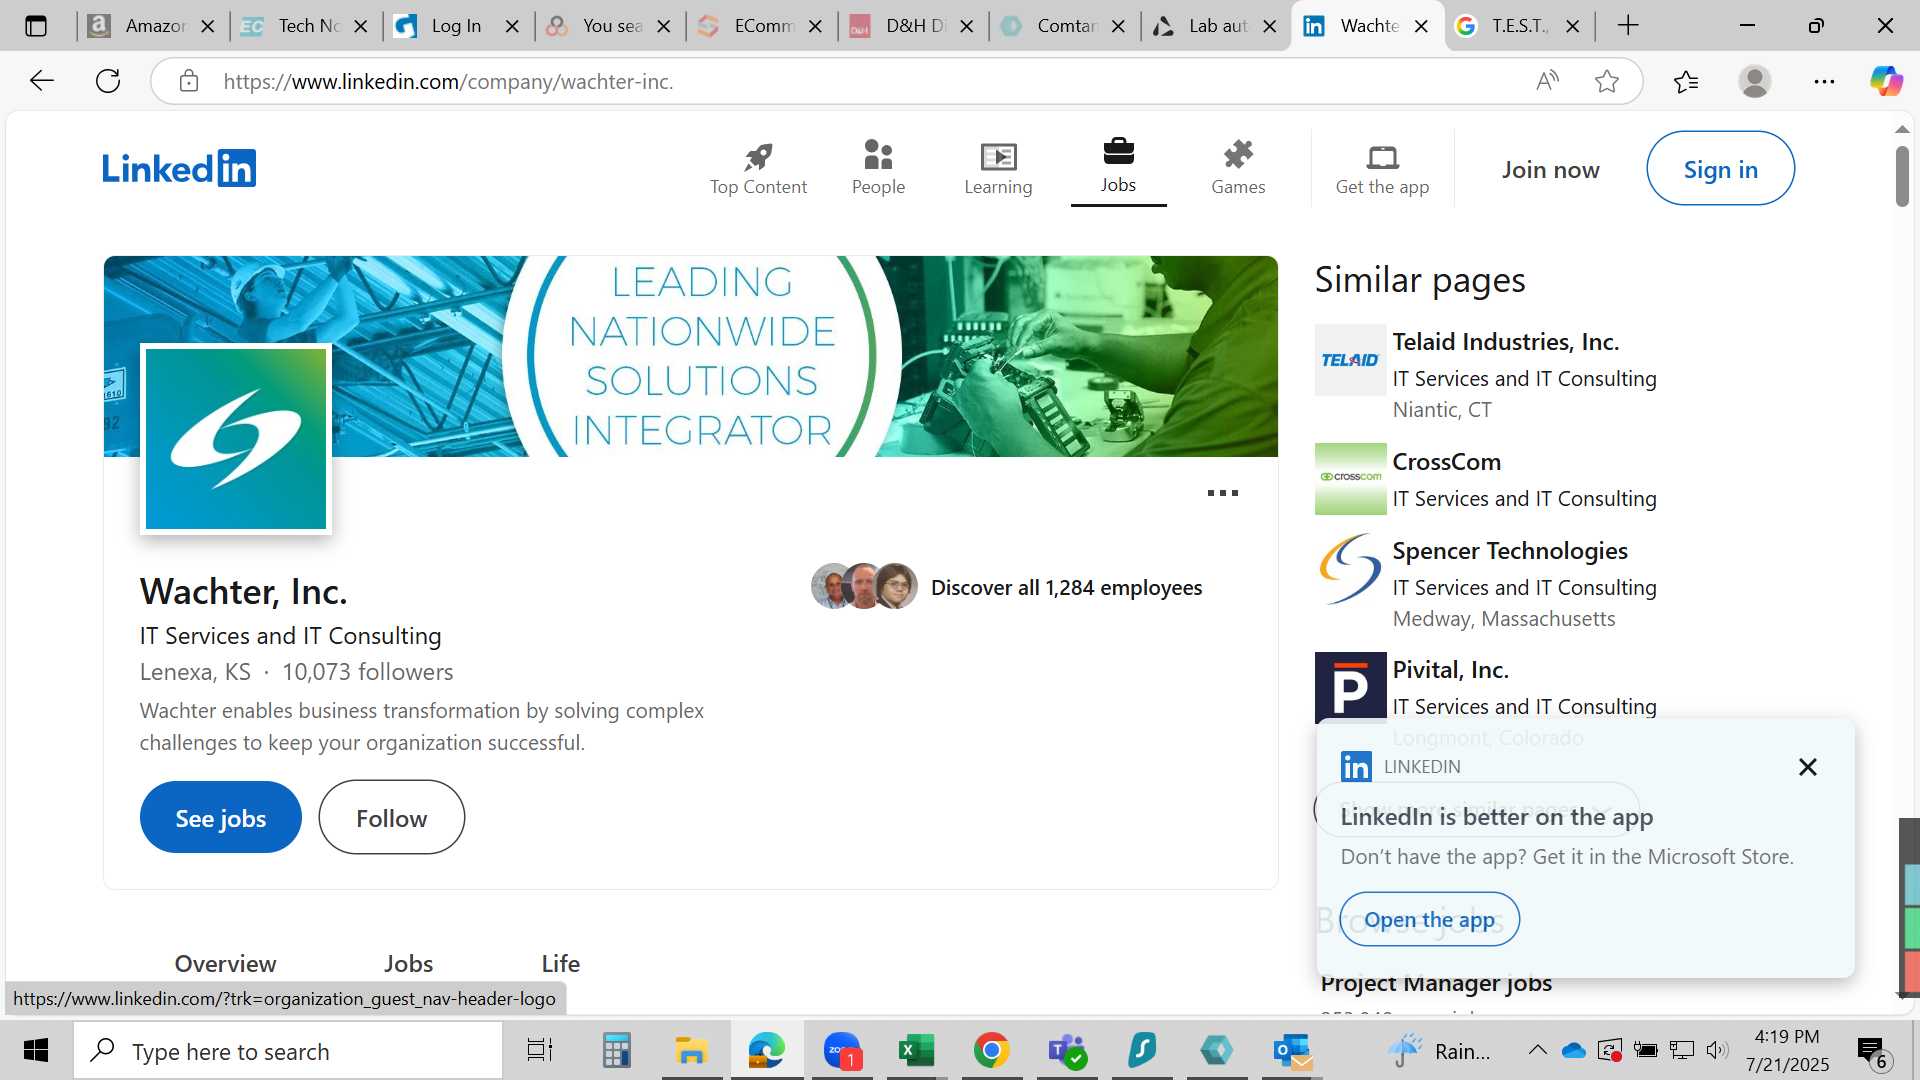
Task: Switch to the Lab aut browser tab
Action: tap(1216, 26)
